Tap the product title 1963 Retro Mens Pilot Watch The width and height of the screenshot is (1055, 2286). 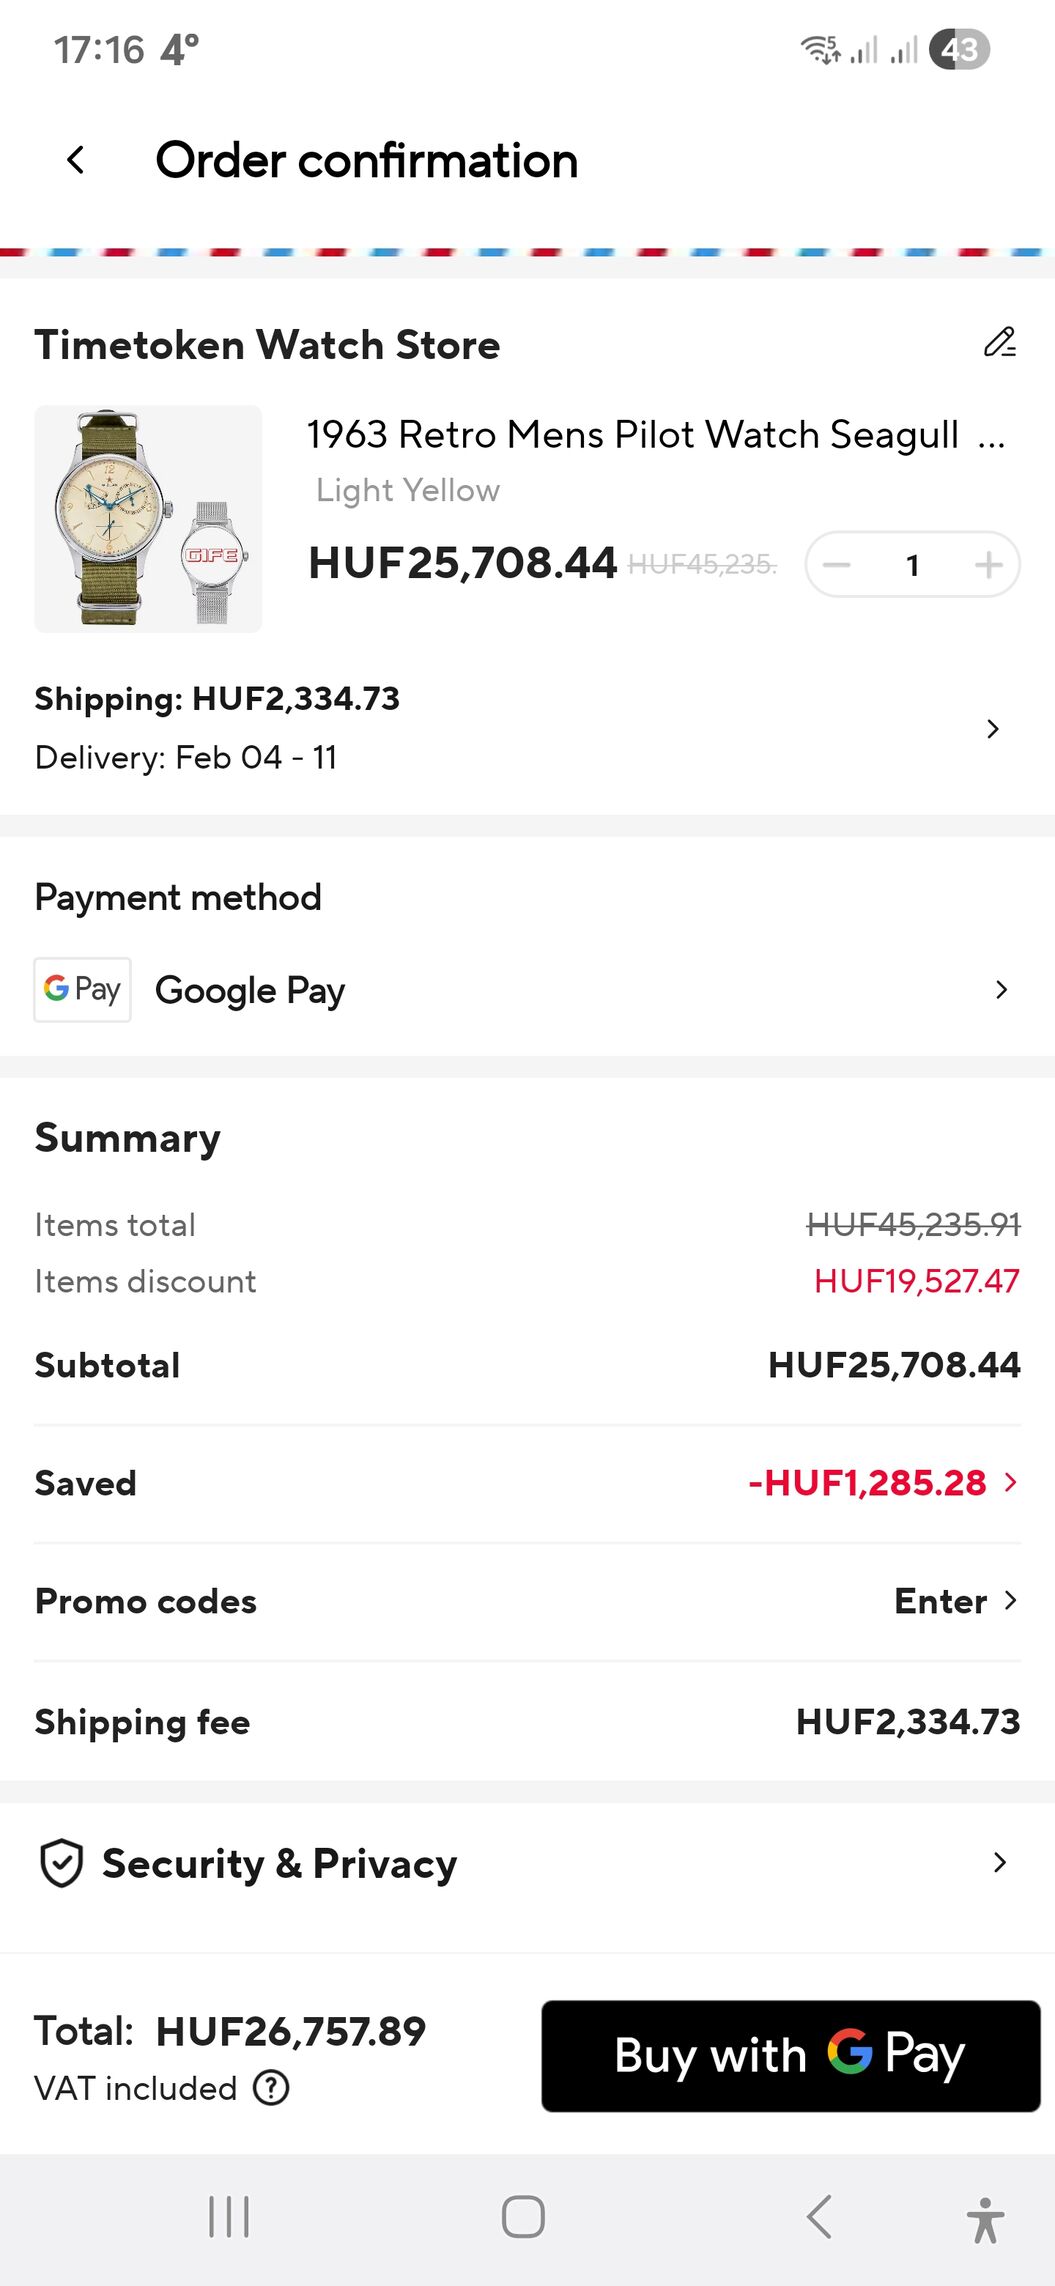click(632, 435)
